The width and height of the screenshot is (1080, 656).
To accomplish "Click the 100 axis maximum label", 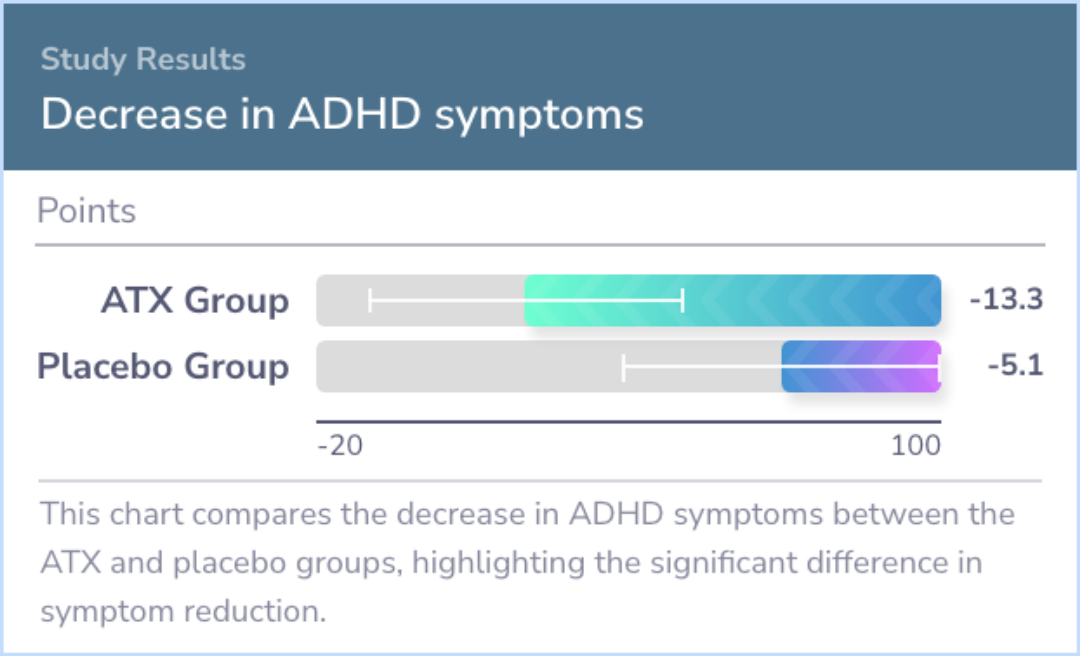I will click(915, 446).
